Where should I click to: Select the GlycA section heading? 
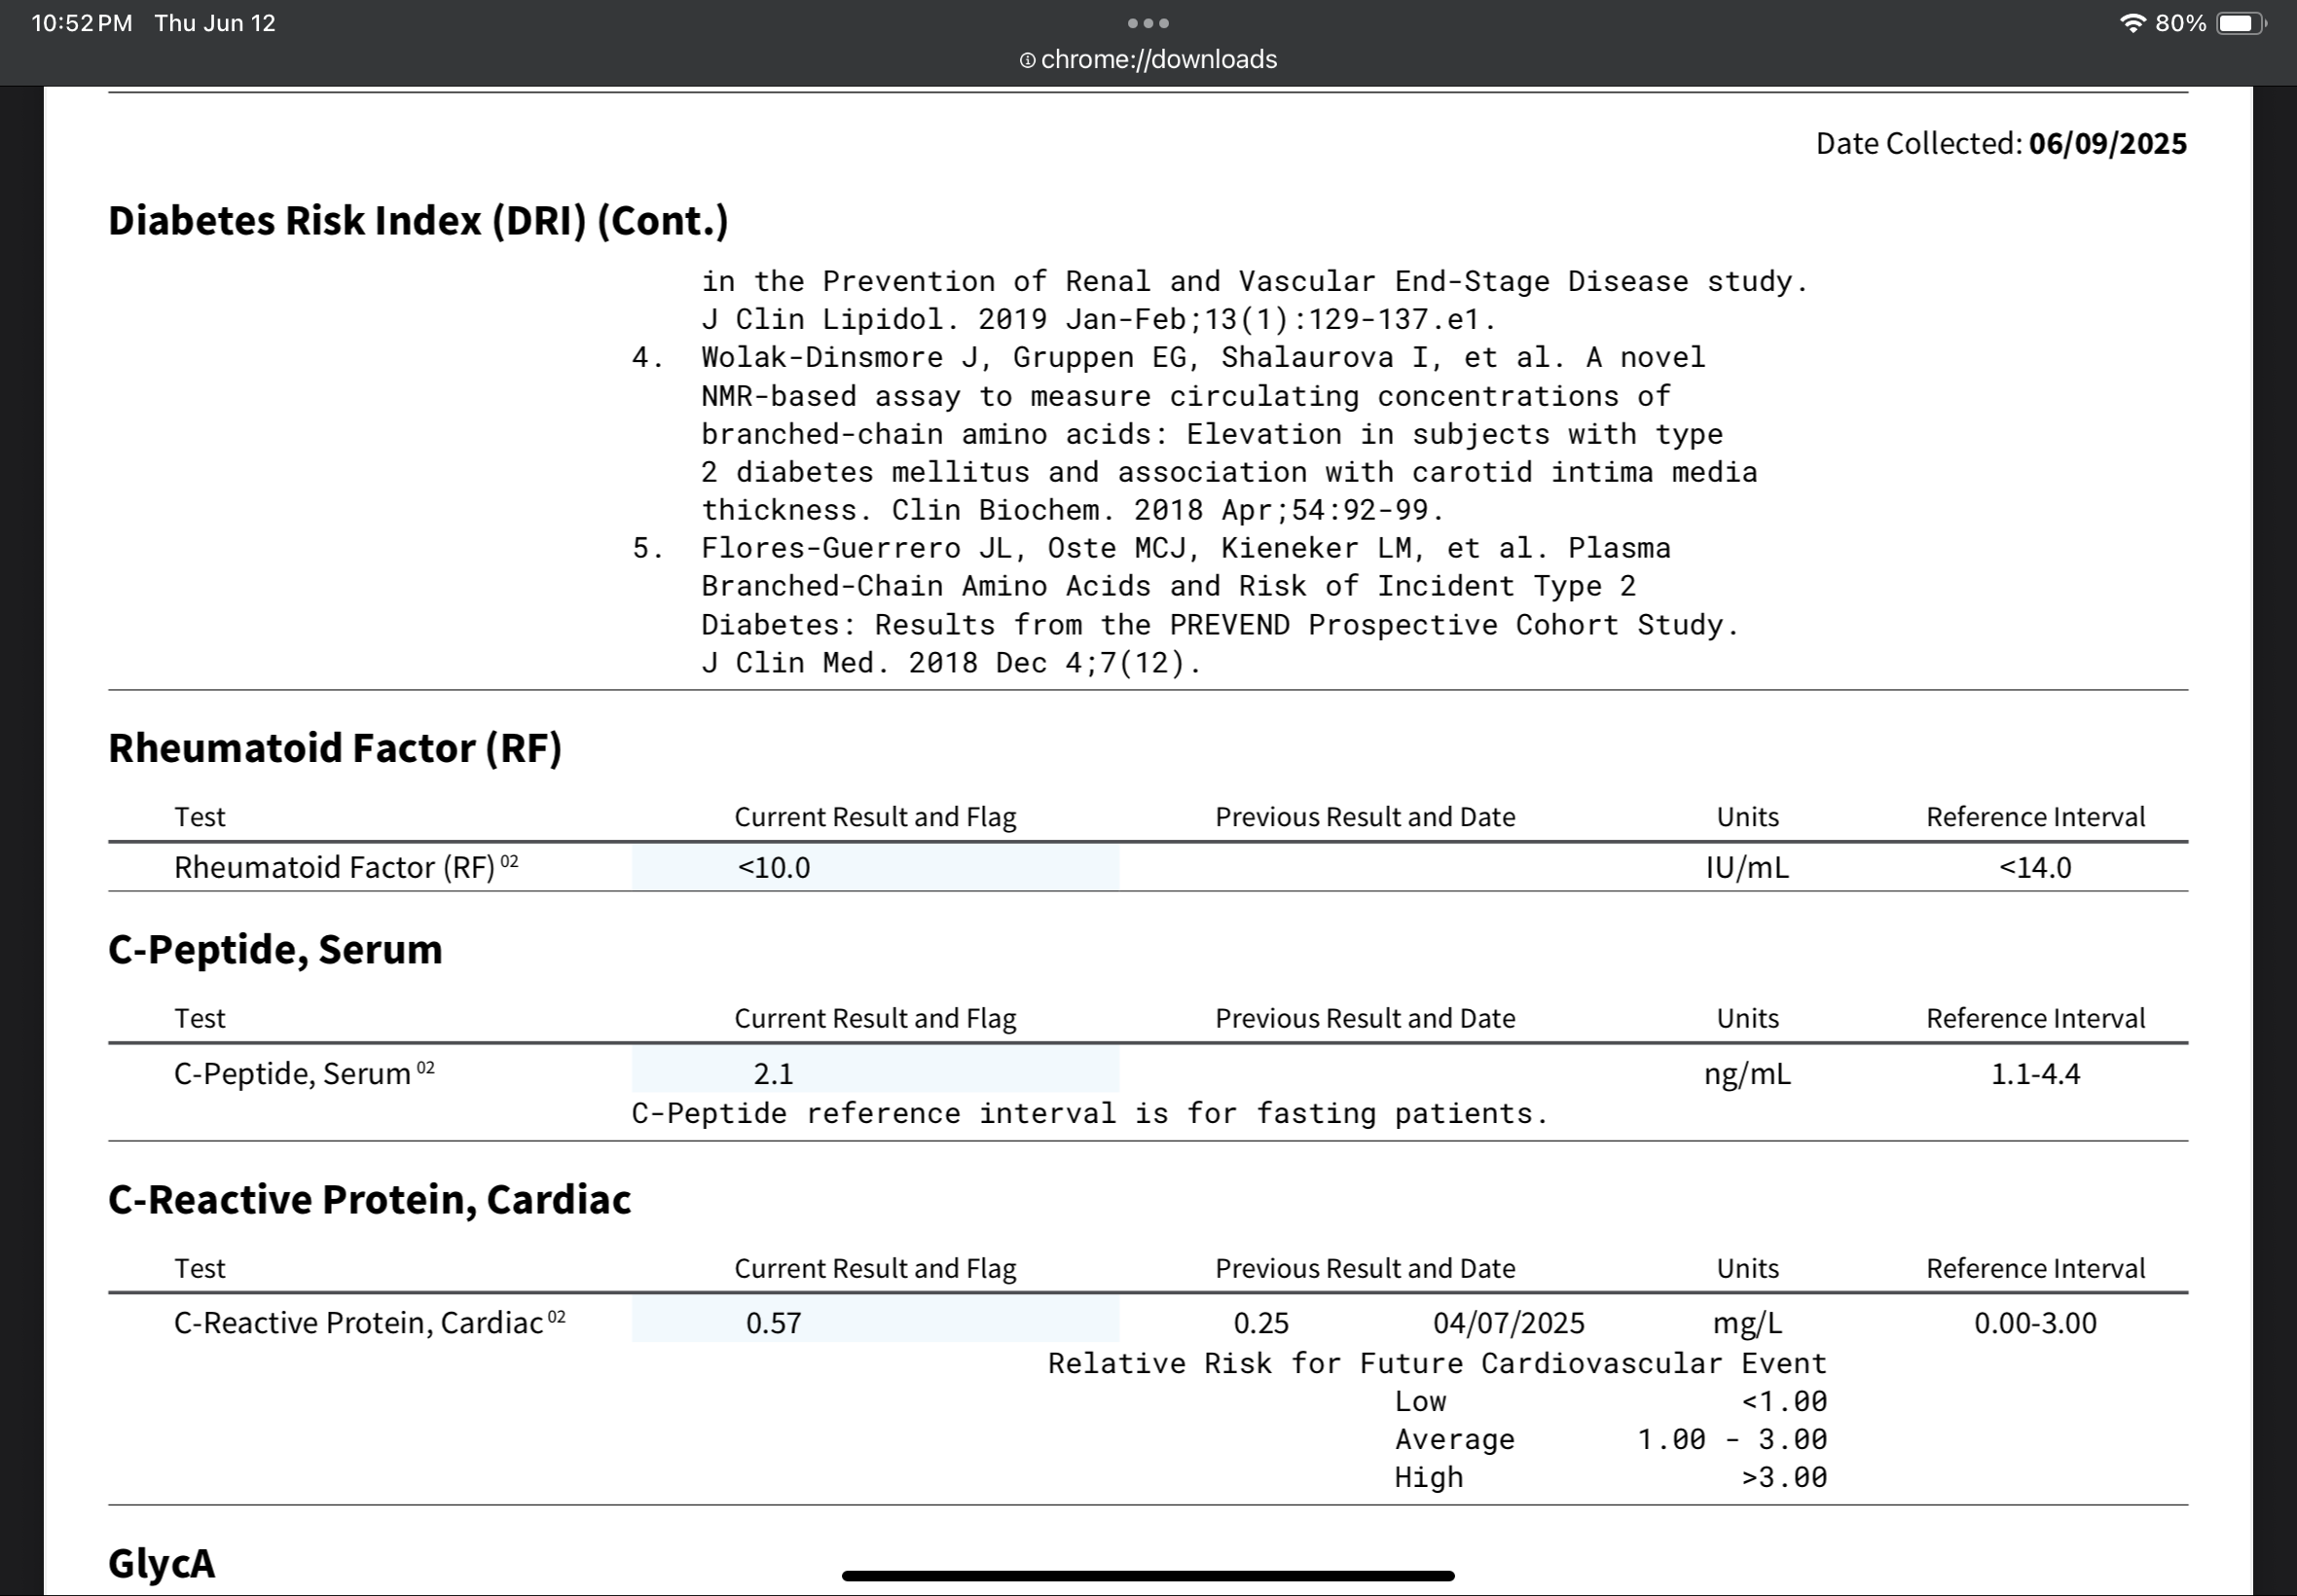161,1563
